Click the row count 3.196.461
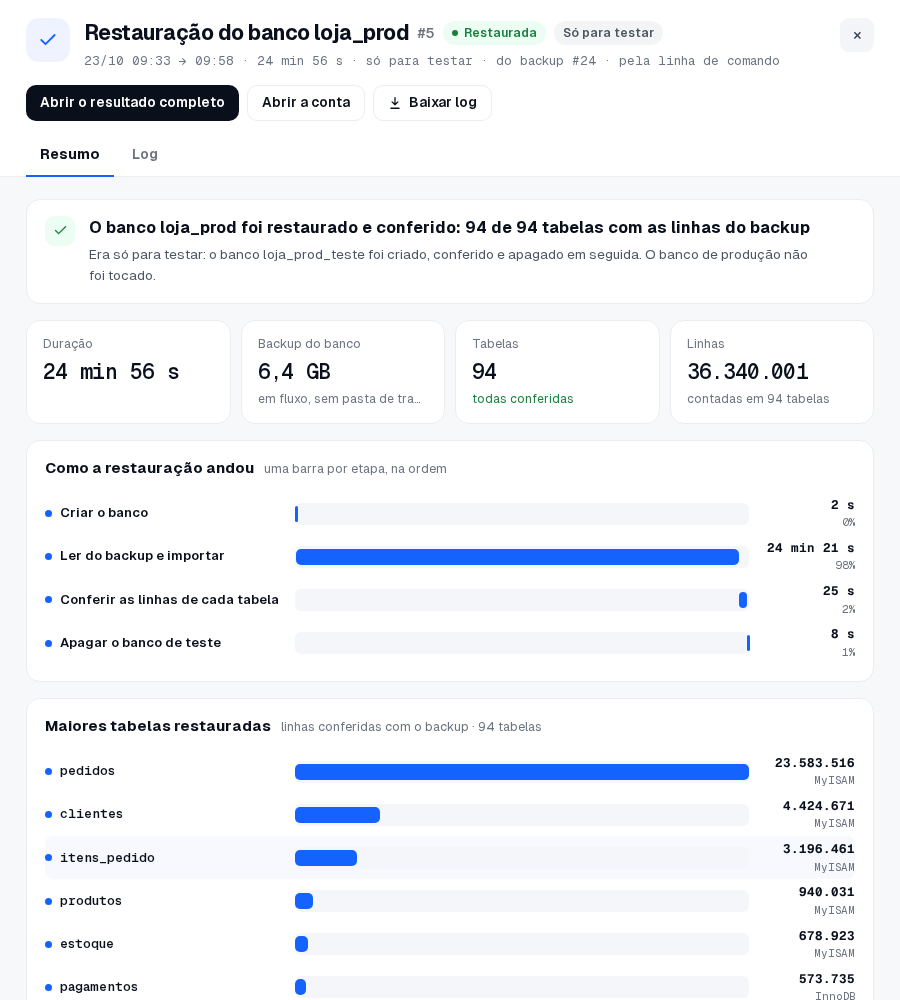900x1000 pixels. click(x=818, y=849)
